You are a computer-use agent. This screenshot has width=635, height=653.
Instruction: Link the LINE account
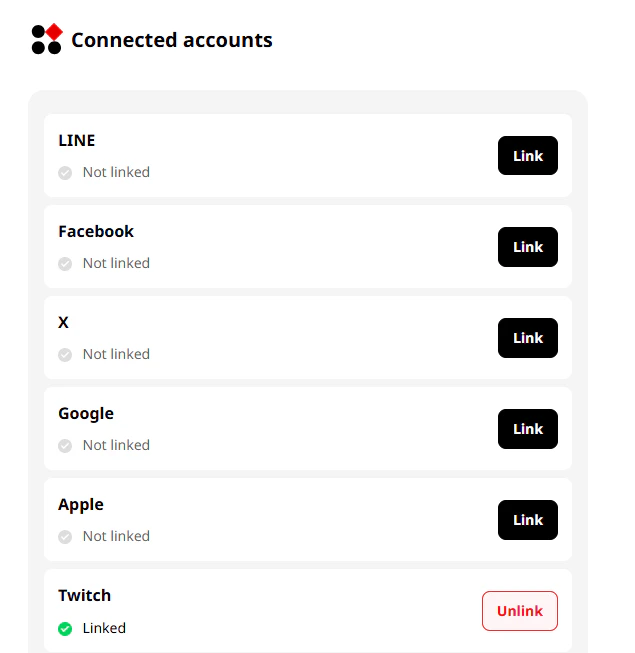[x=527, y=156]
